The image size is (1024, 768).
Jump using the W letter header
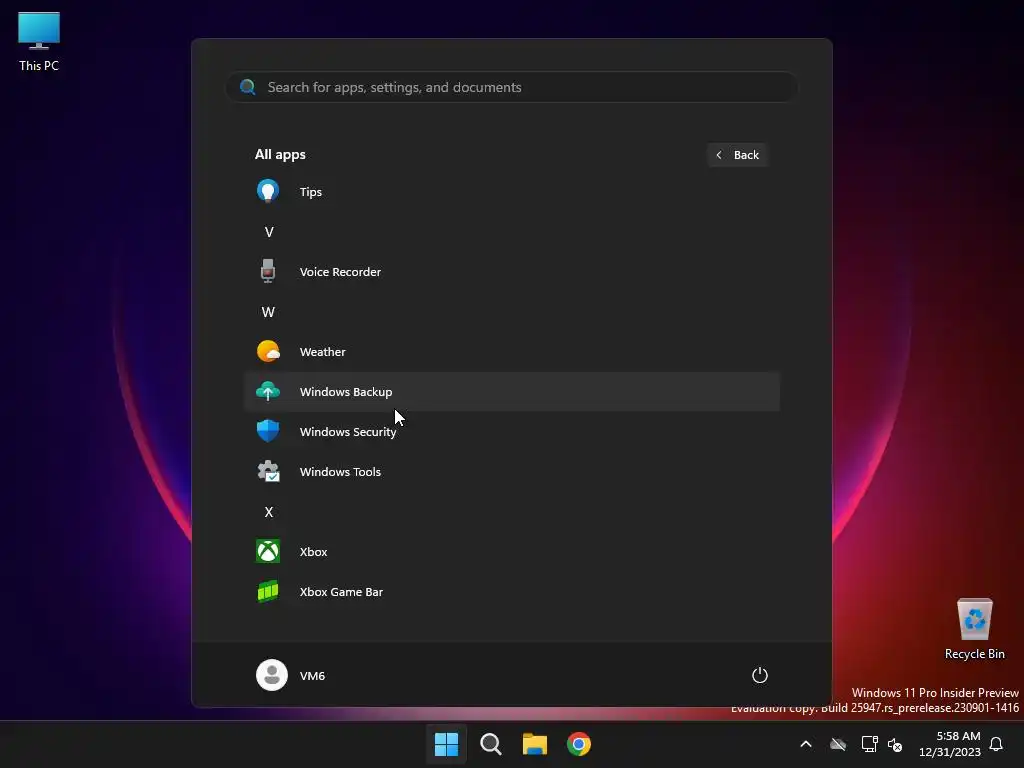click(x=268, y=312)
